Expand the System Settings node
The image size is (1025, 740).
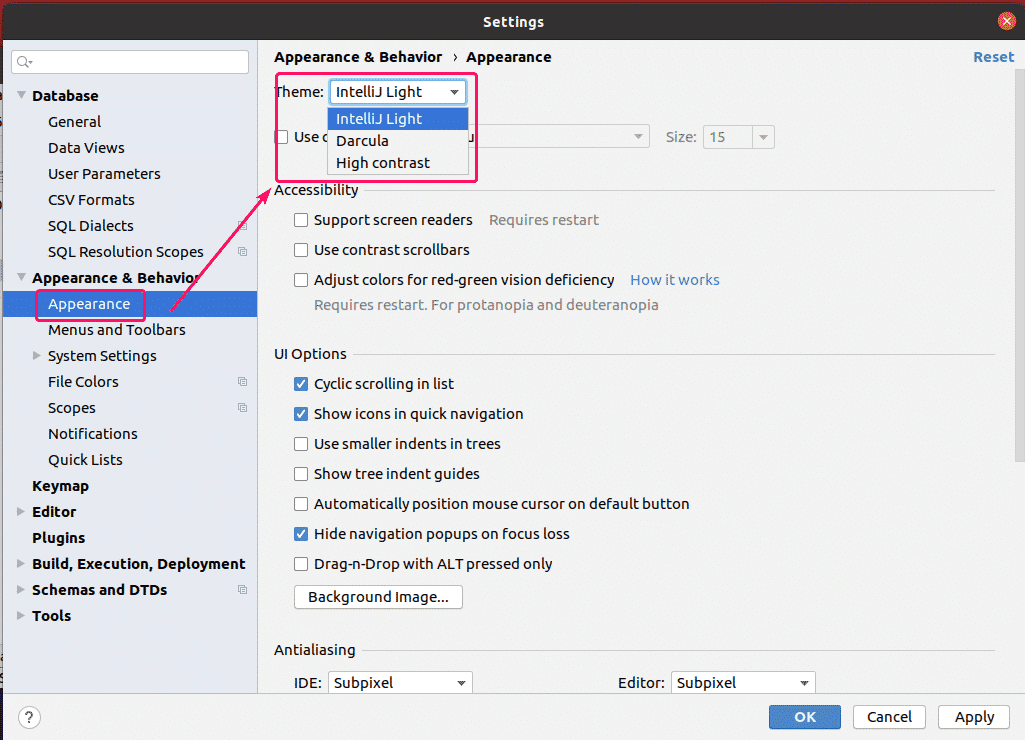[37, 356]
